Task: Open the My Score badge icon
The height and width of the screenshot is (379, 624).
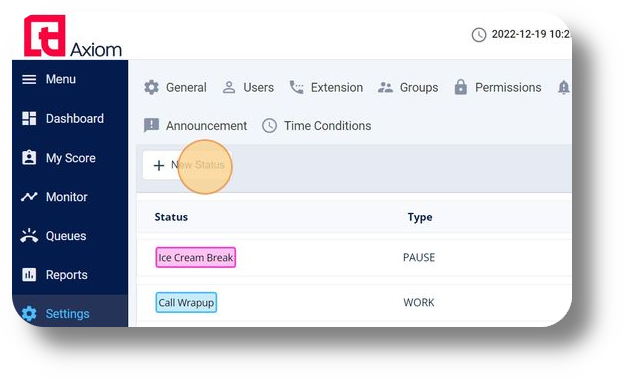Action: (29, 158)
